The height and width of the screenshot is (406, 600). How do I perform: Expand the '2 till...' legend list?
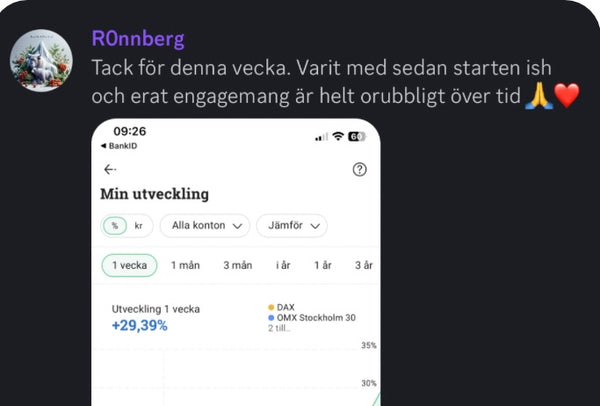pos(279,328)
